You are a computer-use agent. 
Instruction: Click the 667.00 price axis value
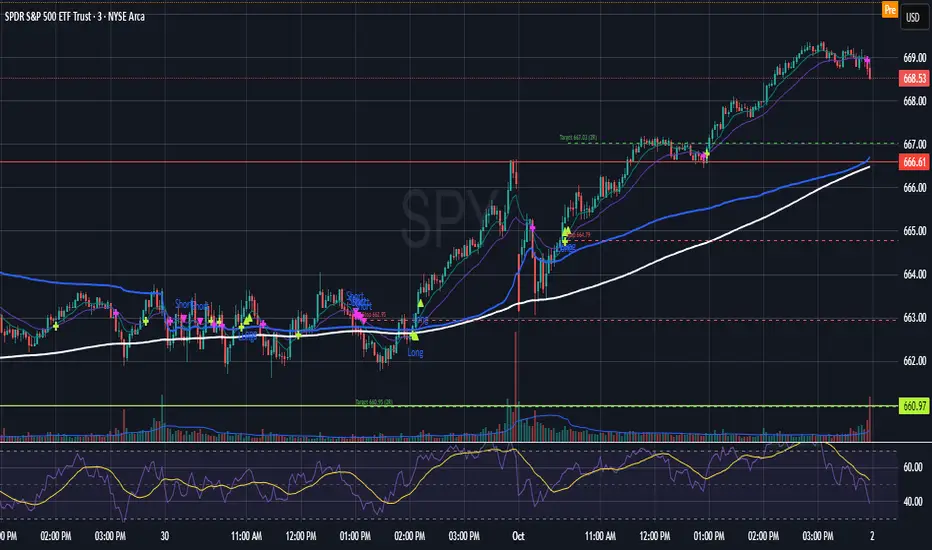(914, 144)
